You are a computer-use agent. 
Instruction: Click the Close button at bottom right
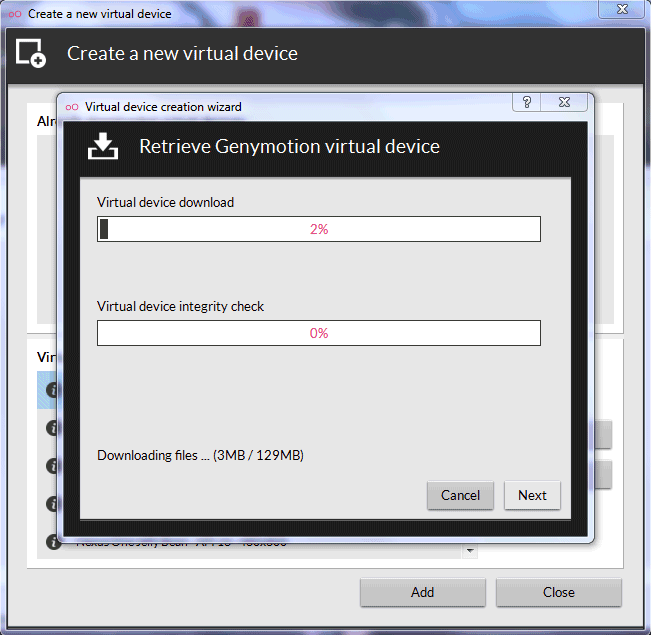point(558,592)
